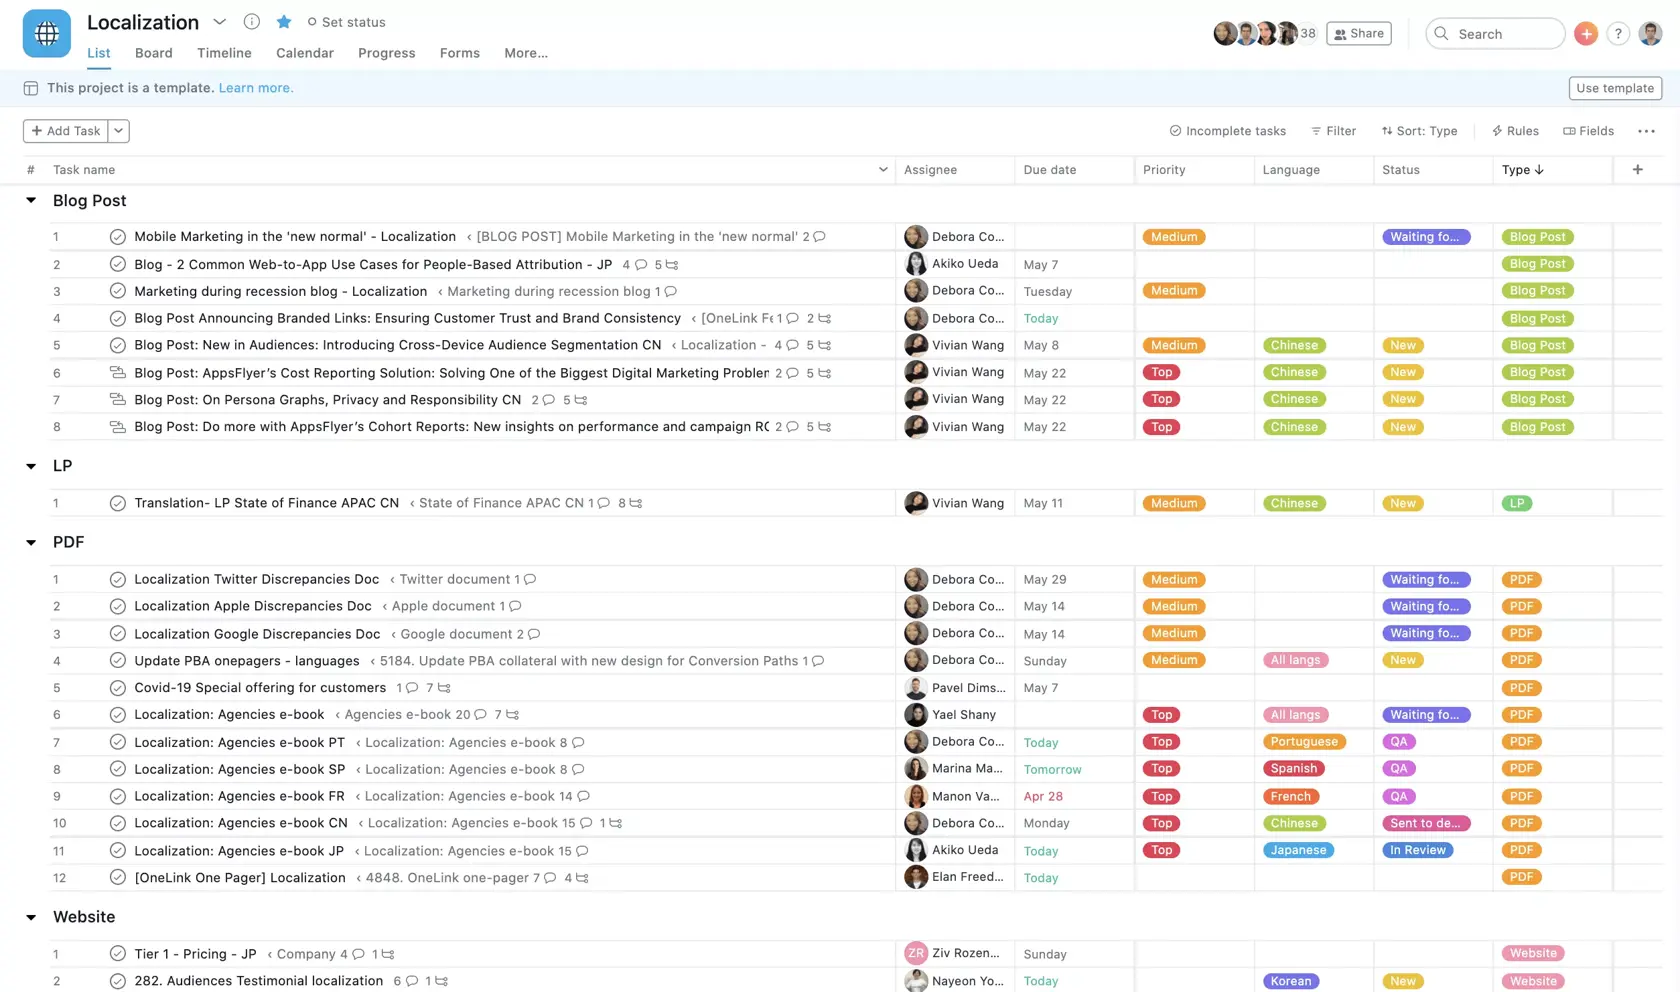Collapse the Blog Post section
The height and width of the screenshot is (992, 1680).
[x=30, y=200]
